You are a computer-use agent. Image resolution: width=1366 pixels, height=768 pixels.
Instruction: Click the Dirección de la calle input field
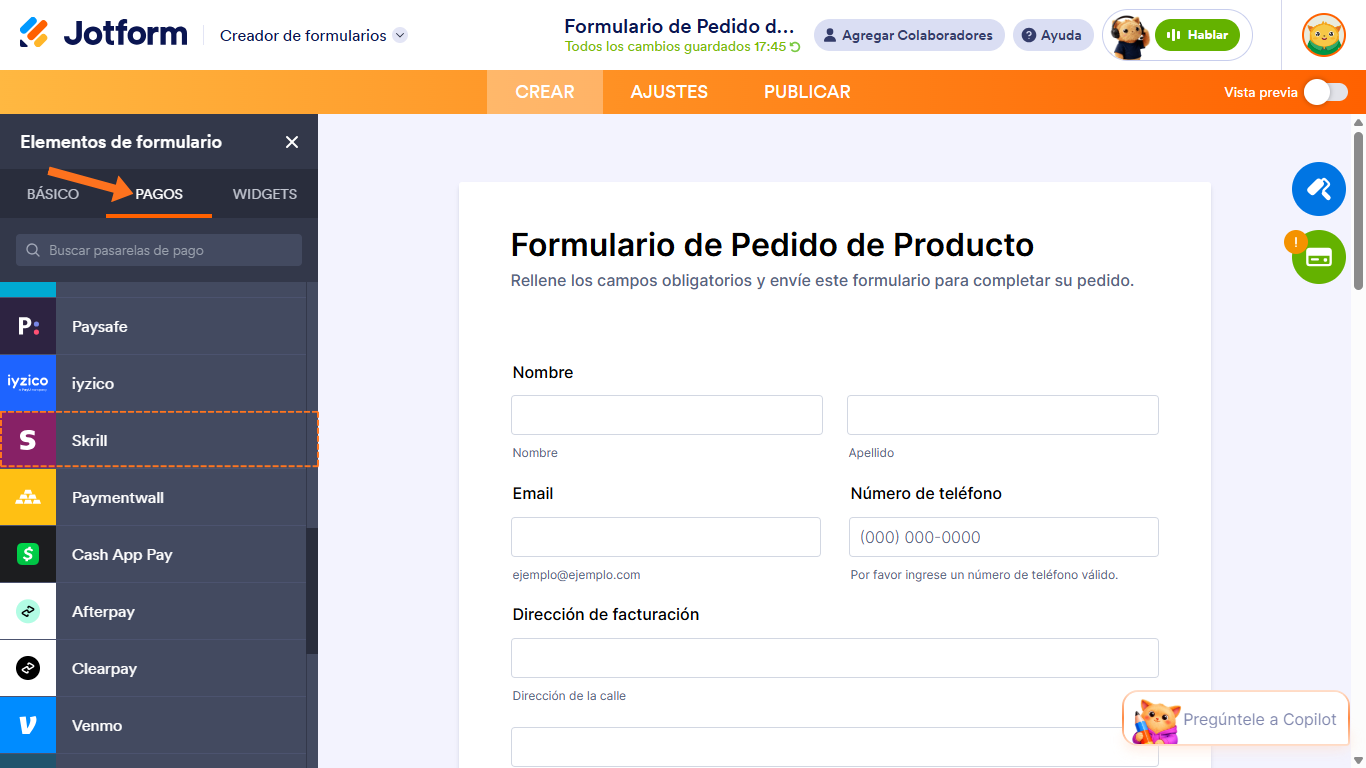coord(835,658)
